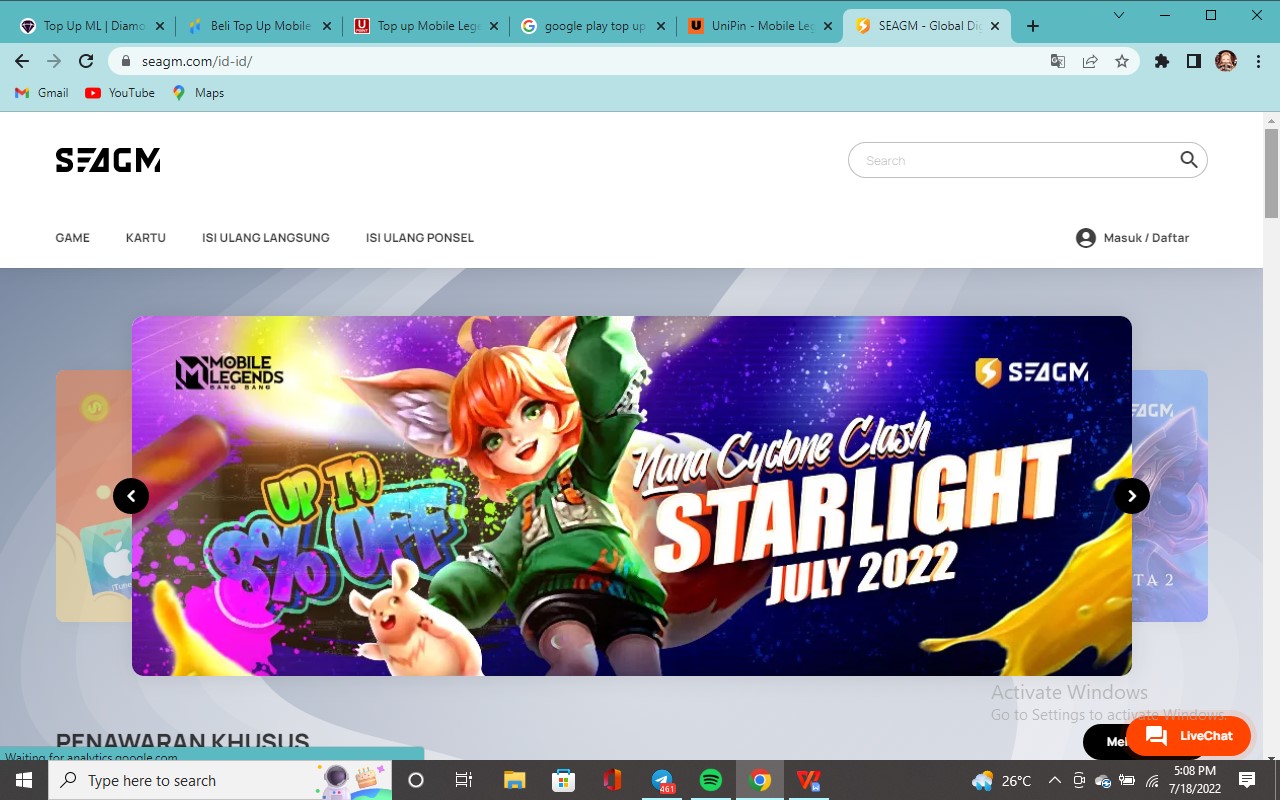This screenshot has width=1280, height=800.
Task: Open the notifications center icon
Action: pos(1247,780)
